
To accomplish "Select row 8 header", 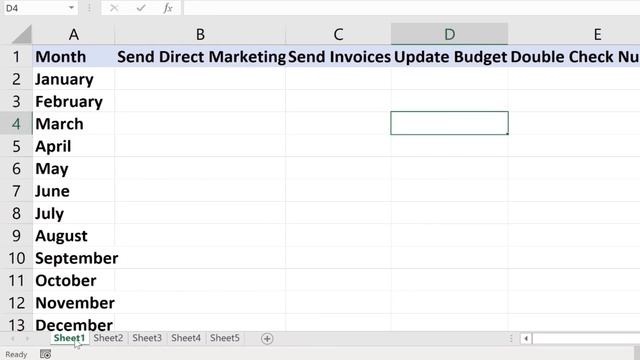I will point(16,213).
